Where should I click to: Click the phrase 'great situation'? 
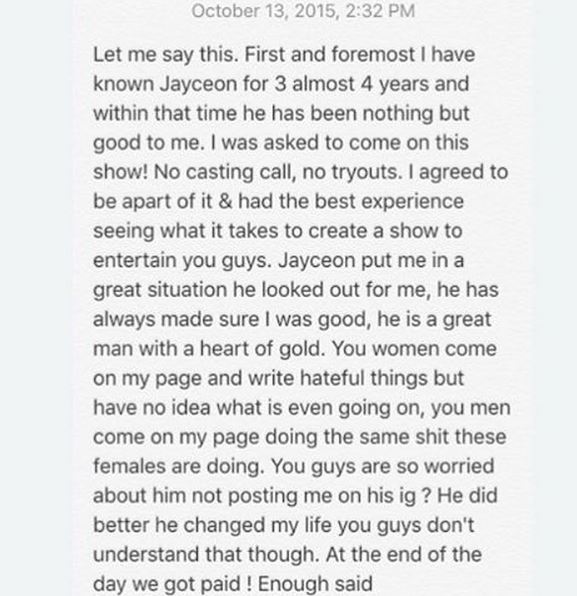click(x=160, y=290)
